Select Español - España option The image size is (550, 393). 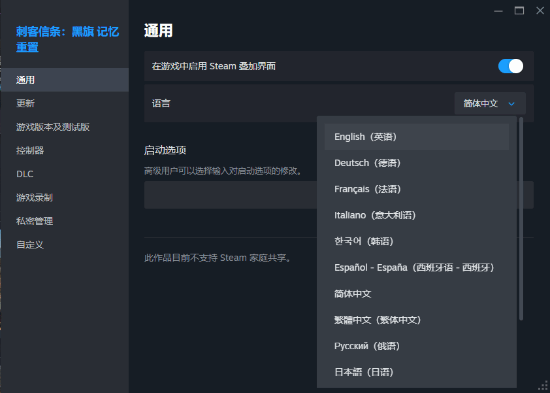click(x=417, y=268)
